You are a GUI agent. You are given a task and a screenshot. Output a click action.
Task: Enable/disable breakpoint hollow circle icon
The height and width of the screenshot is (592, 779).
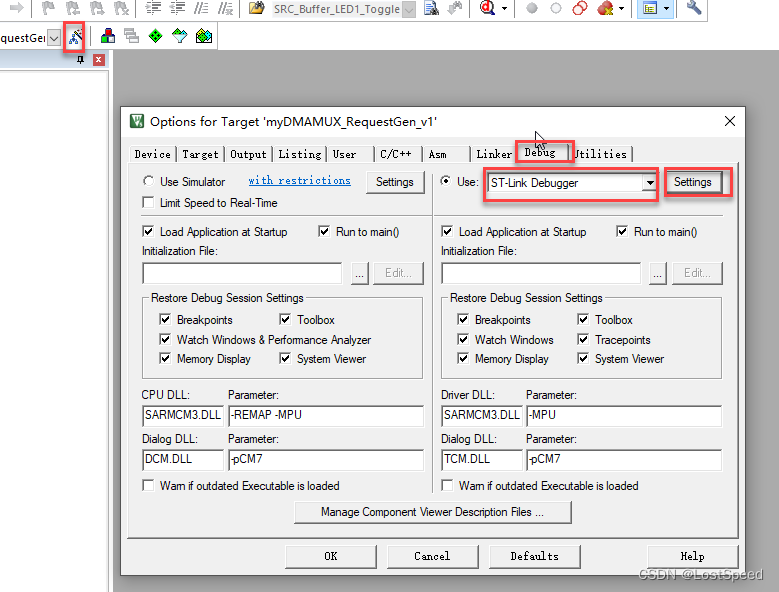[x=556, y=8]
